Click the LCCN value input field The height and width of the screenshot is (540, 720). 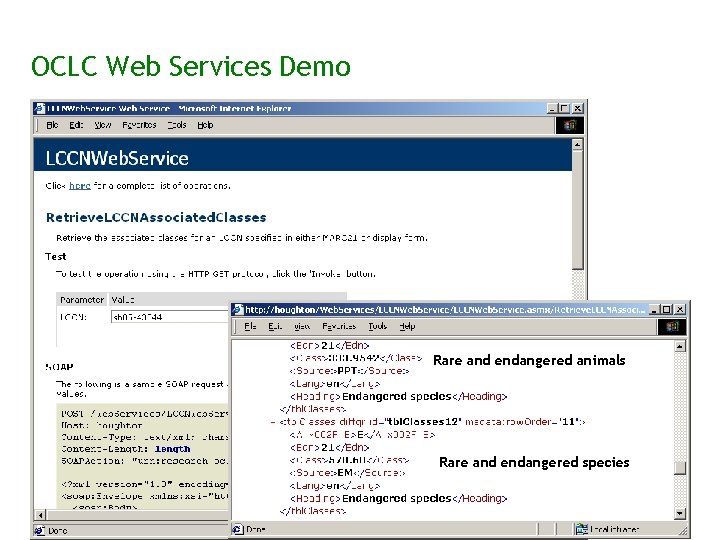tap(169, 317)
